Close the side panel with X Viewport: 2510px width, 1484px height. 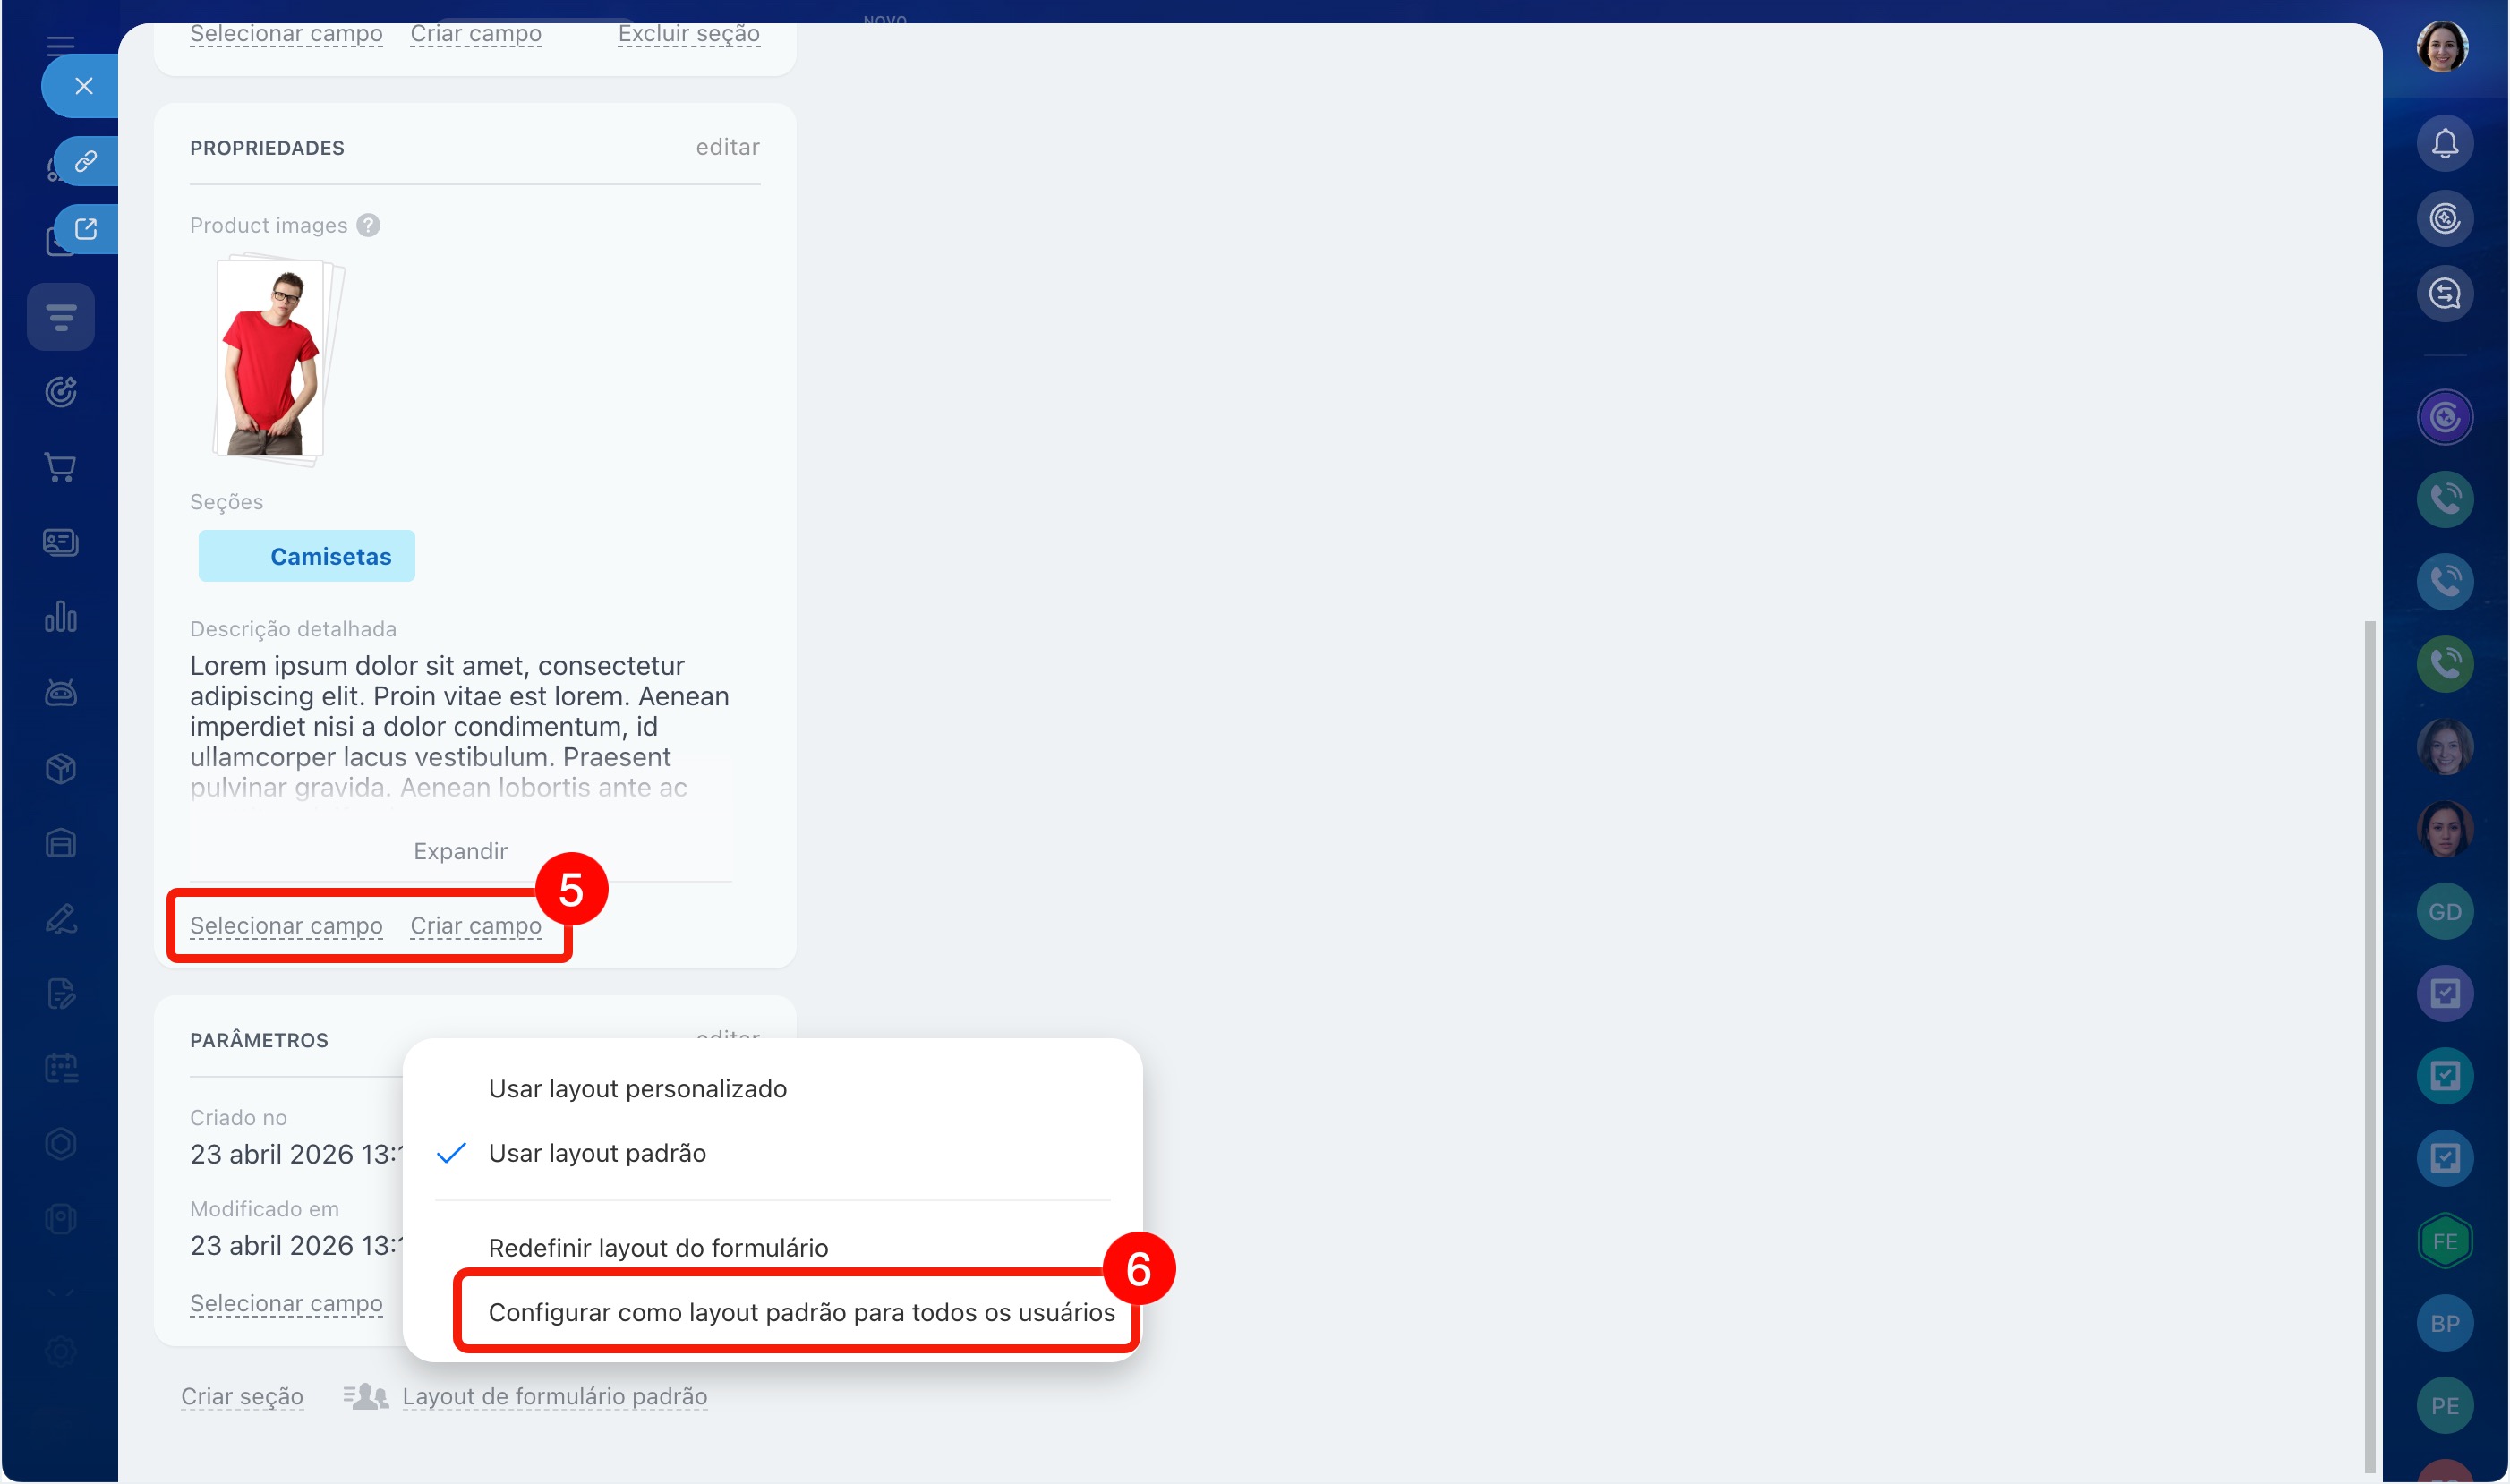84,86
